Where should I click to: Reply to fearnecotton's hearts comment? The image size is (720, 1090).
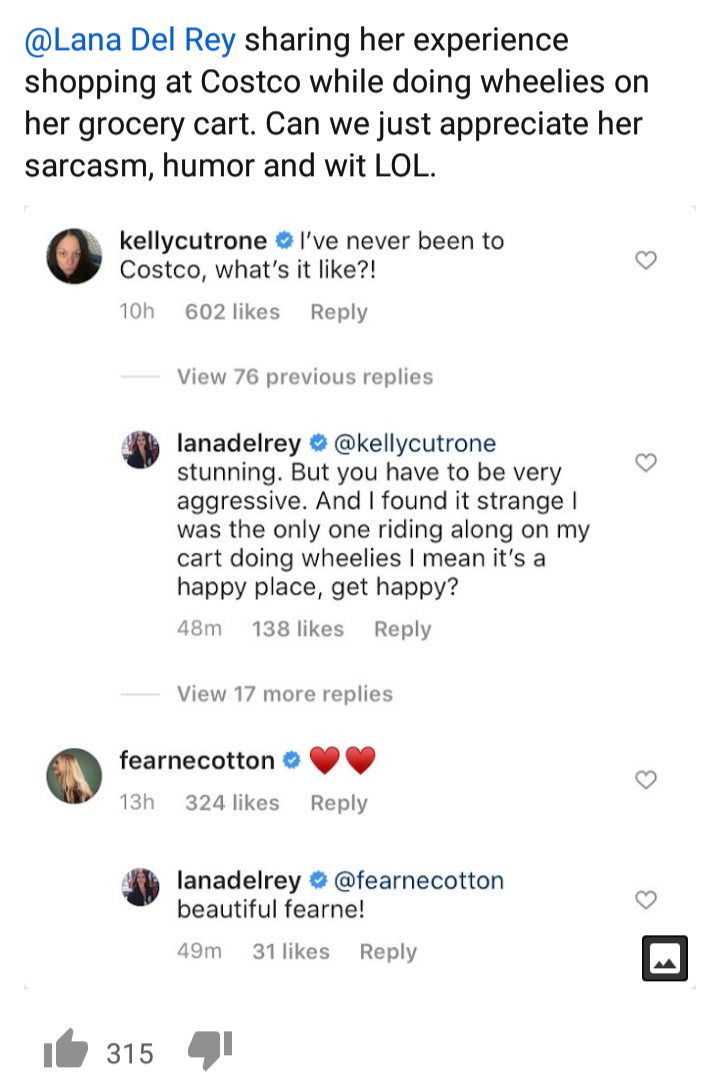pyautogui.click(x=338, y=802)
